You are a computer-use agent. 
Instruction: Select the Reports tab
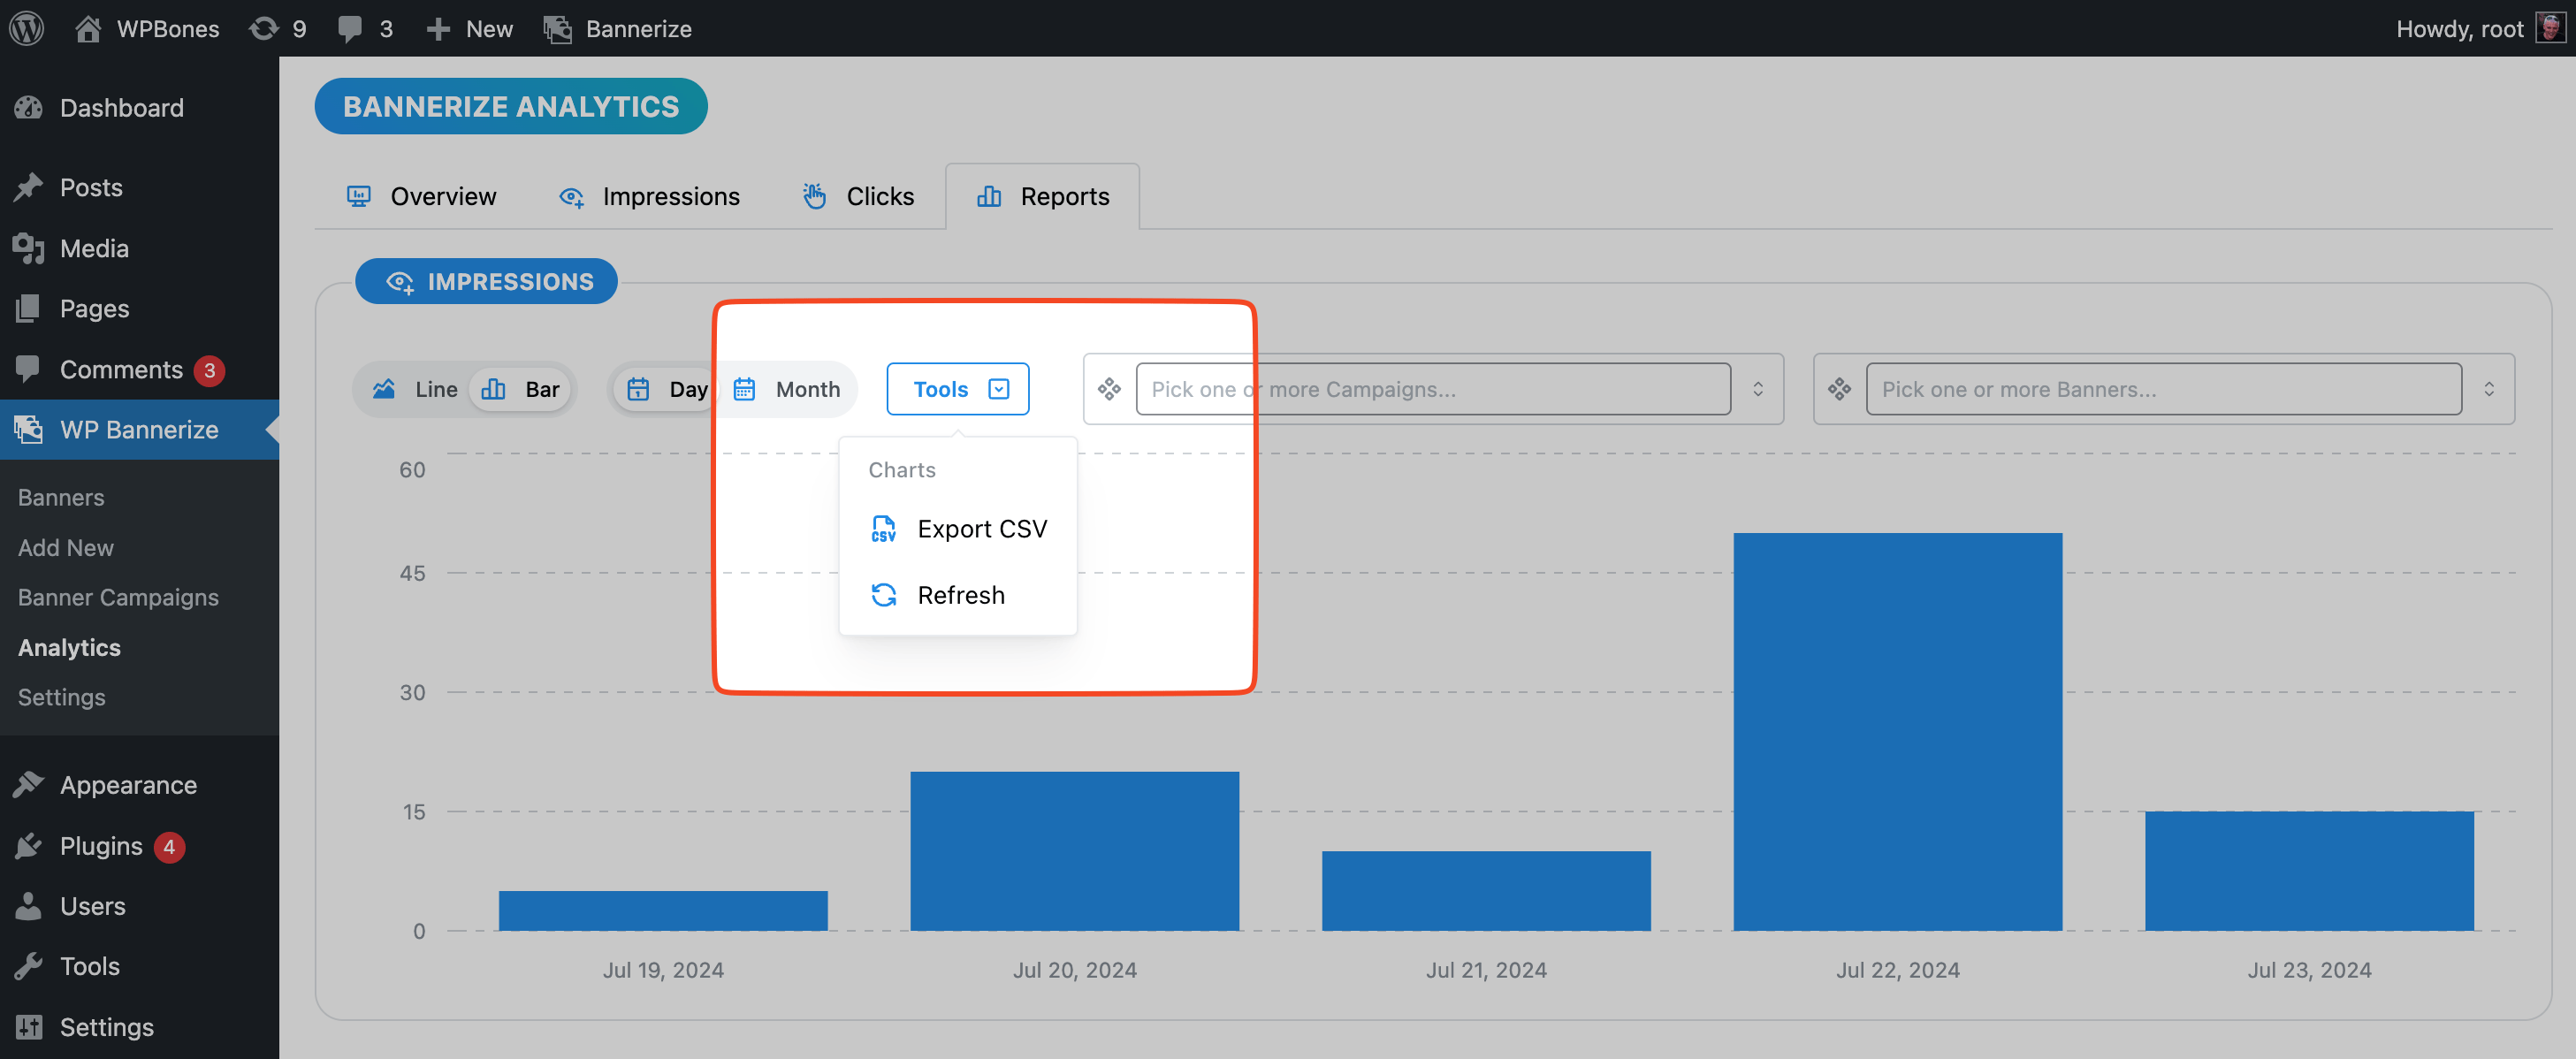pyautogui.click(x=1043, y=196)
